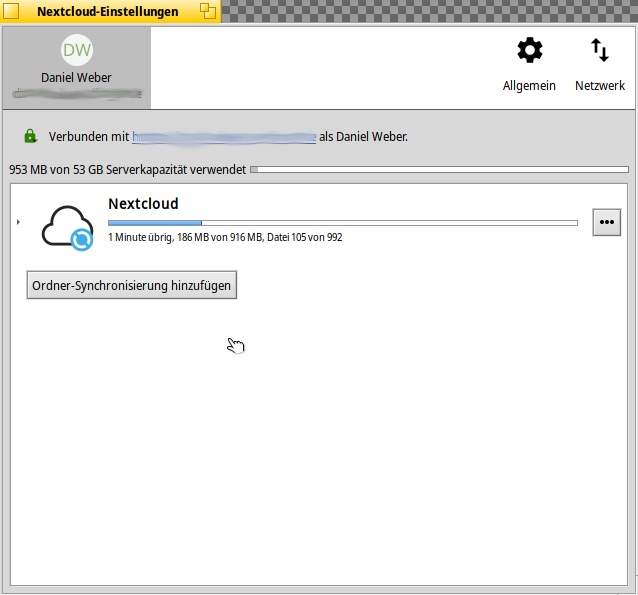Click the Nextcloud-Einstellungen window title

107,12
